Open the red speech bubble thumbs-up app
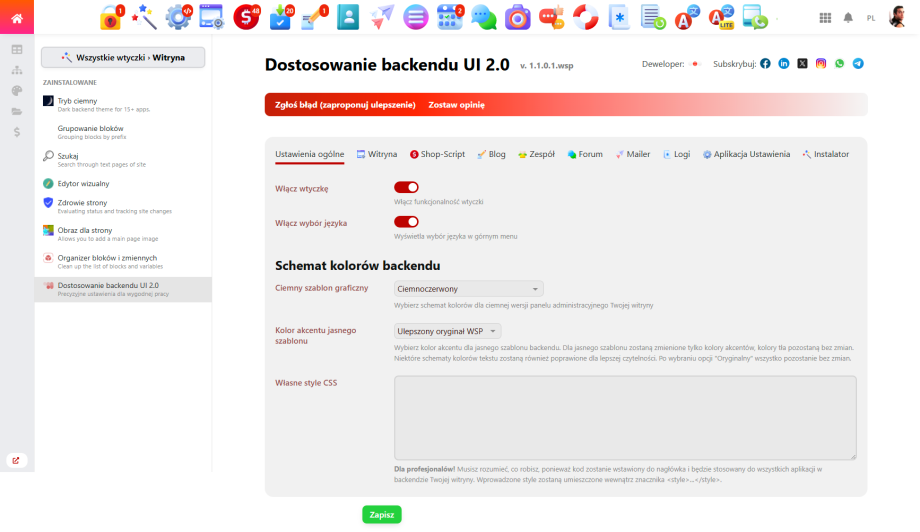Screen dimensions: 920x532 coord(552,18)
